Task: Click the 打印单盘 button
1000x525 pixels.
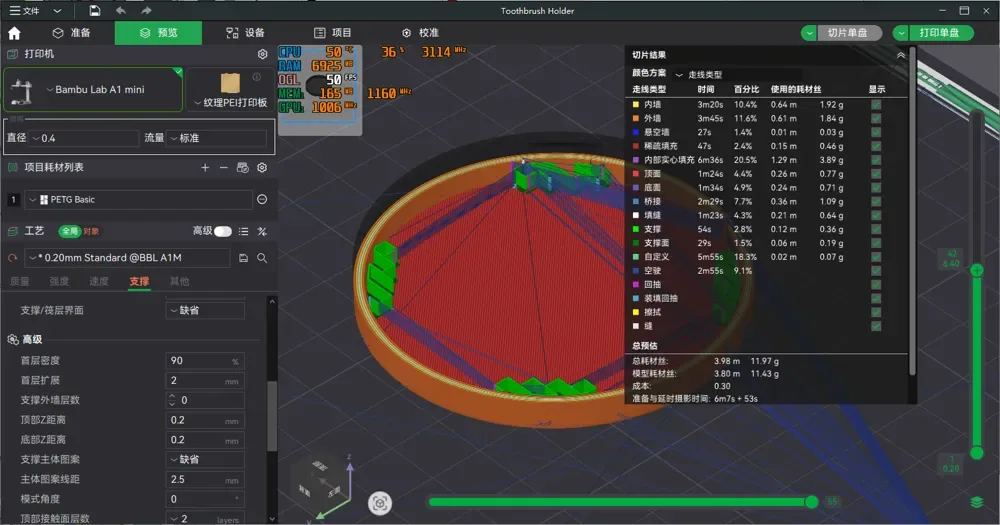Action: click(x=941, y=33)
